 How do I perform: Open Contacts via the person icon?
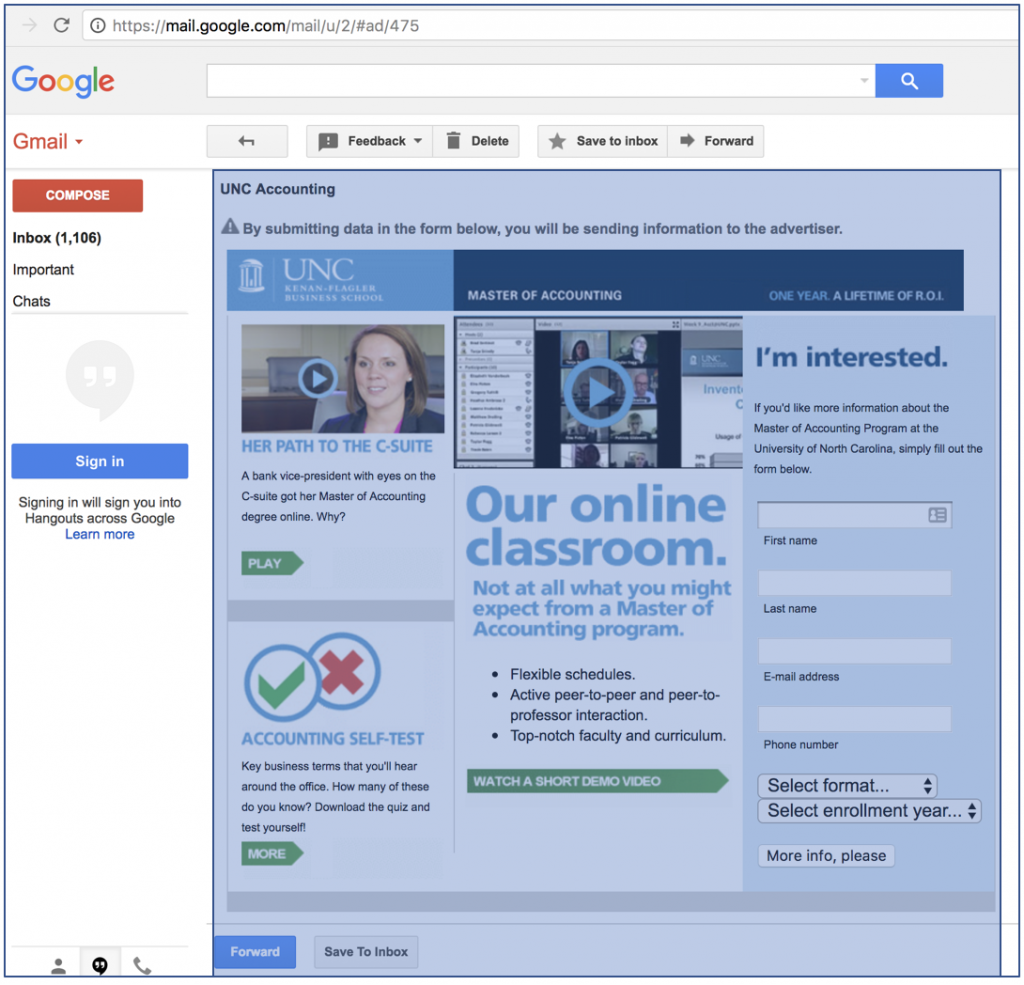(x=57, y=964)
